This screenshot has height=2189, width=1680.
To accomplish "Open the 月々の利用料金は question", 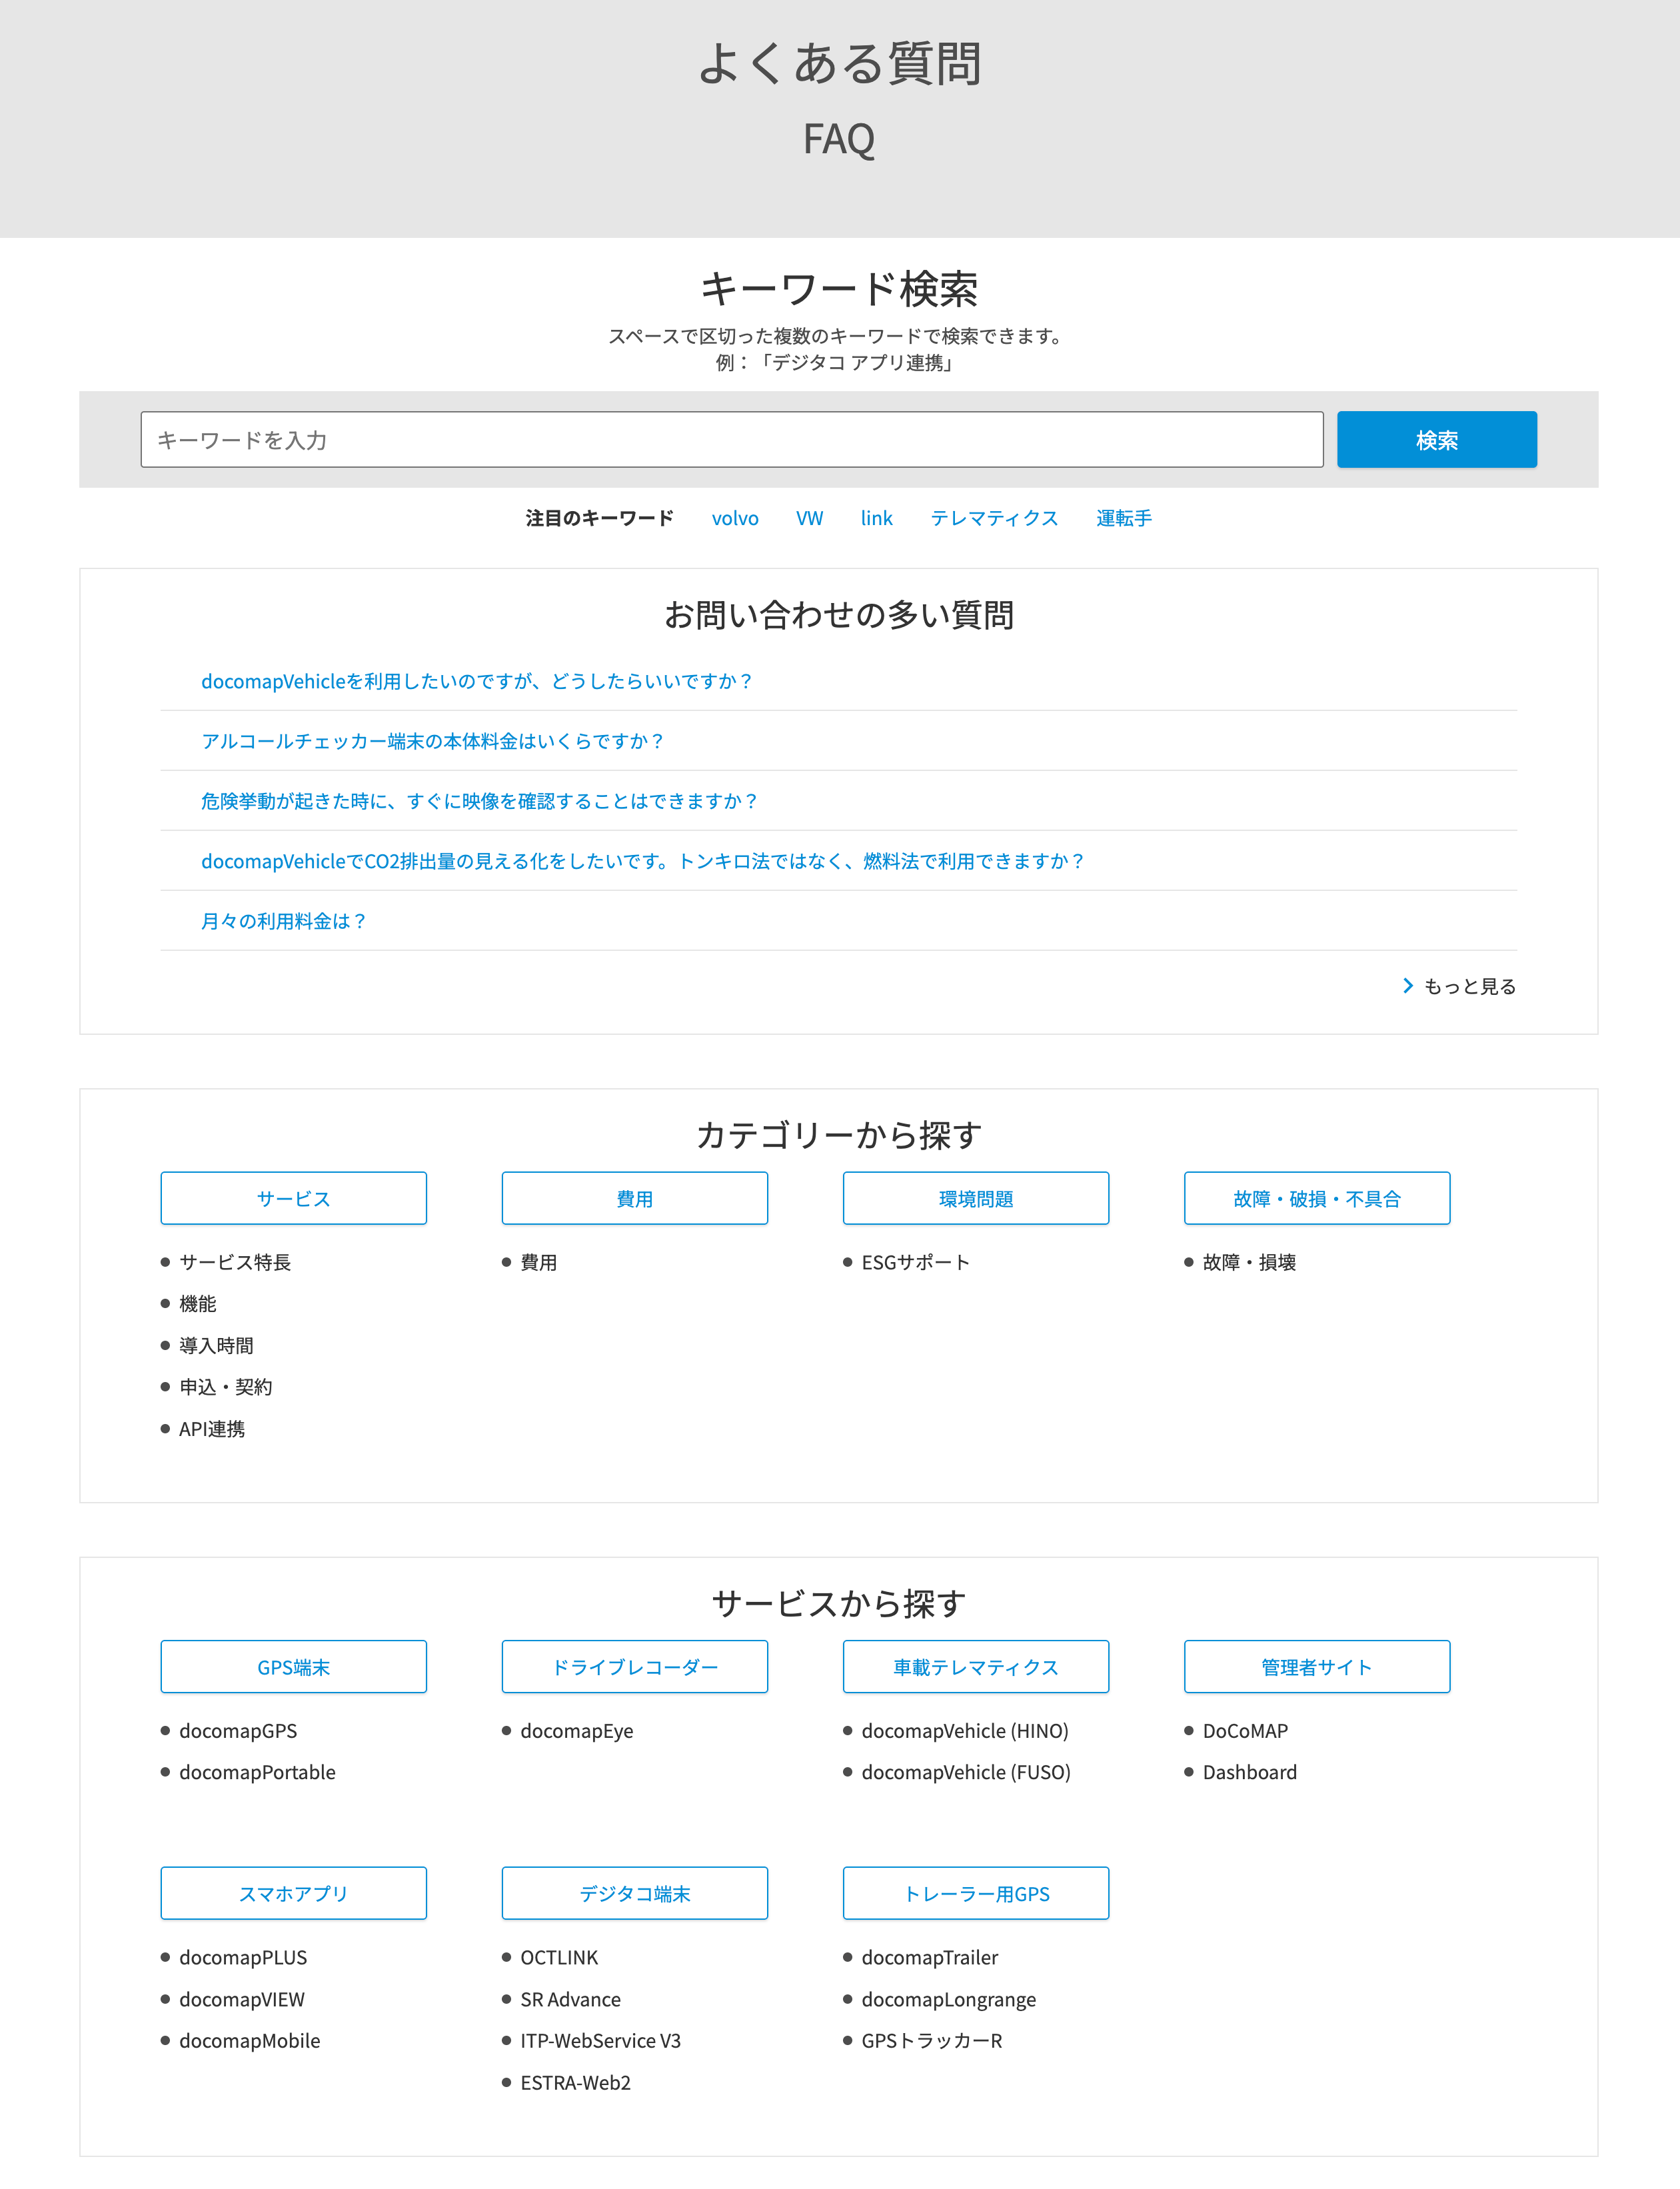I will (283, 921).
